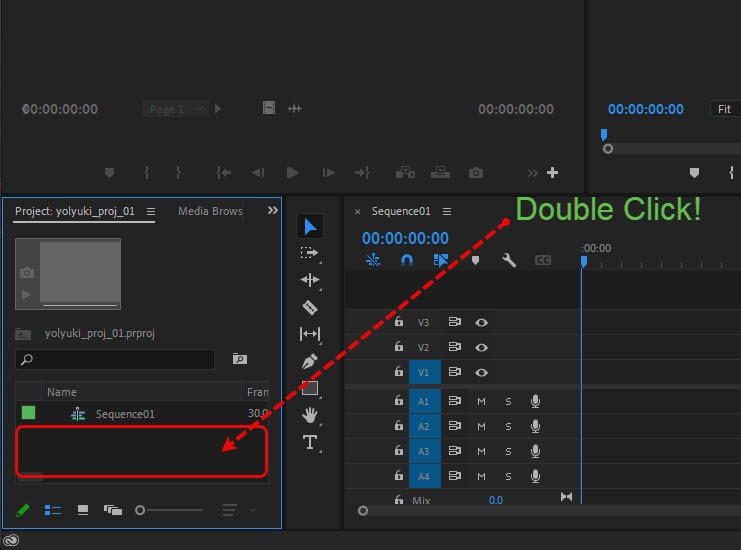Image resolution: width=741 pixels, height=550 pixels.
Task: Open the Sequence01 panel menu
Action: [x=447, y=211]
